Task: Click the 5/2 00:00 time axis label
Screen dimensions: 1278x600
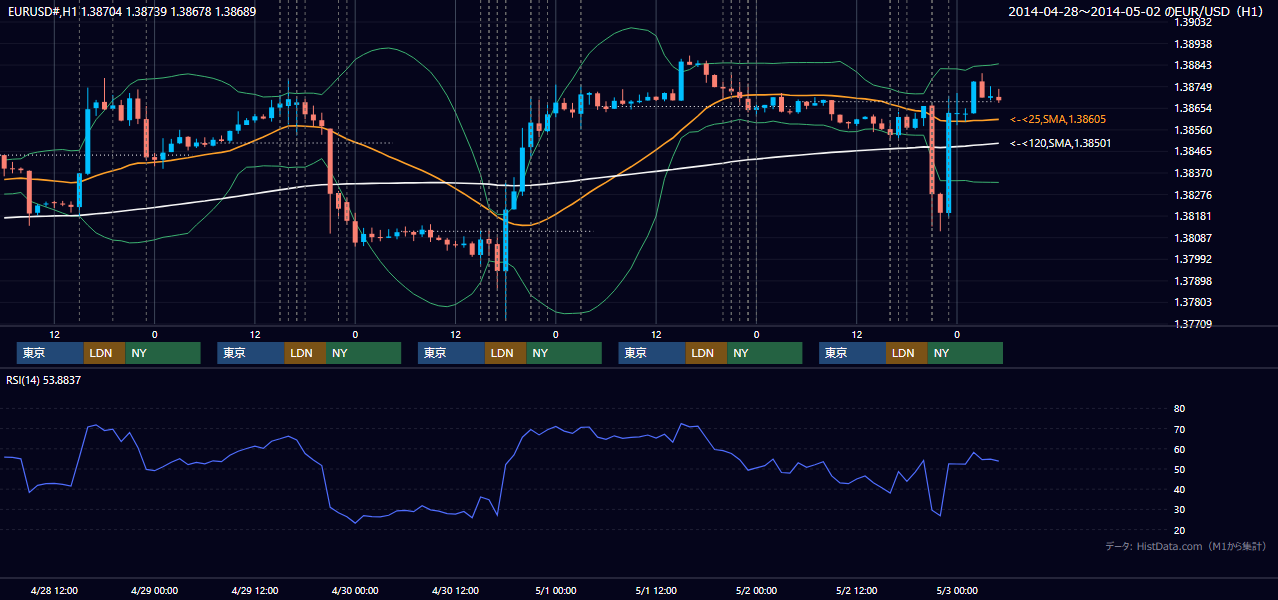Action: (756, 590)
